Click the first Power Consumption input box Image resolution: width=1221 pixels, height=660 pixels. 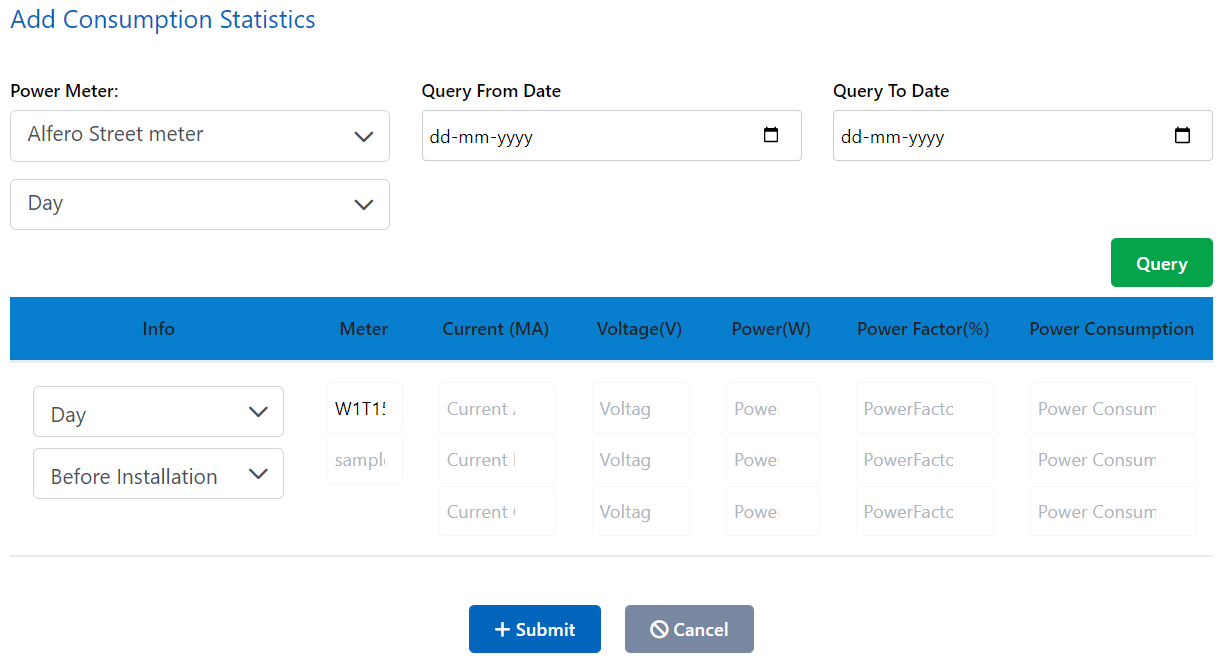pyautogui.click(x=1112, y=408)
